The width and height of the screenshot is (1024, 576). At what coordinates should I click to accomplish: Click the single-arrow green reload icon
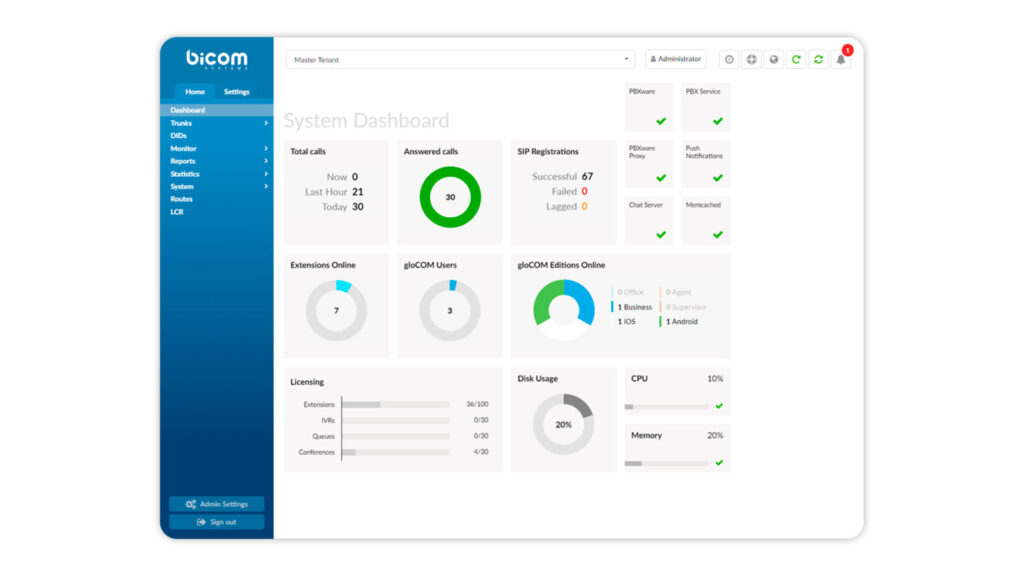click(796, 60)
